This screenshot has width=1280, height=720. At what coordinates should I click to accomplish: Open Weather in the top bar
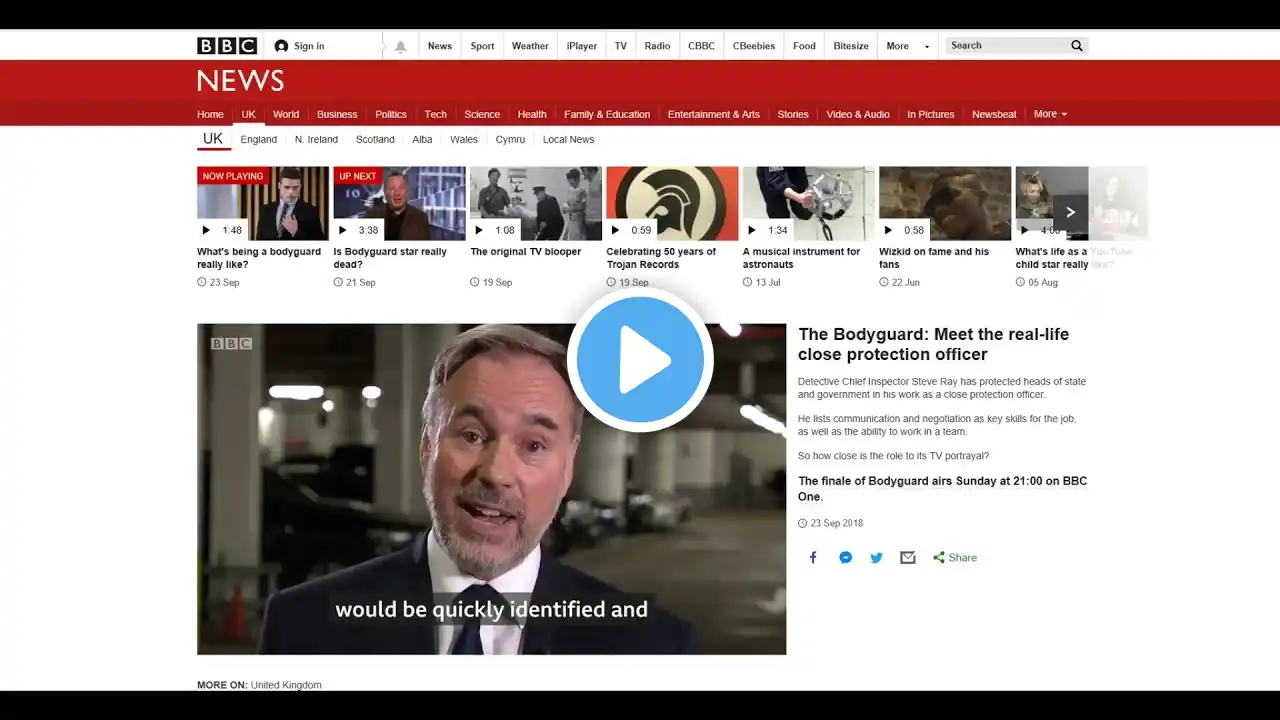(530, 46)
